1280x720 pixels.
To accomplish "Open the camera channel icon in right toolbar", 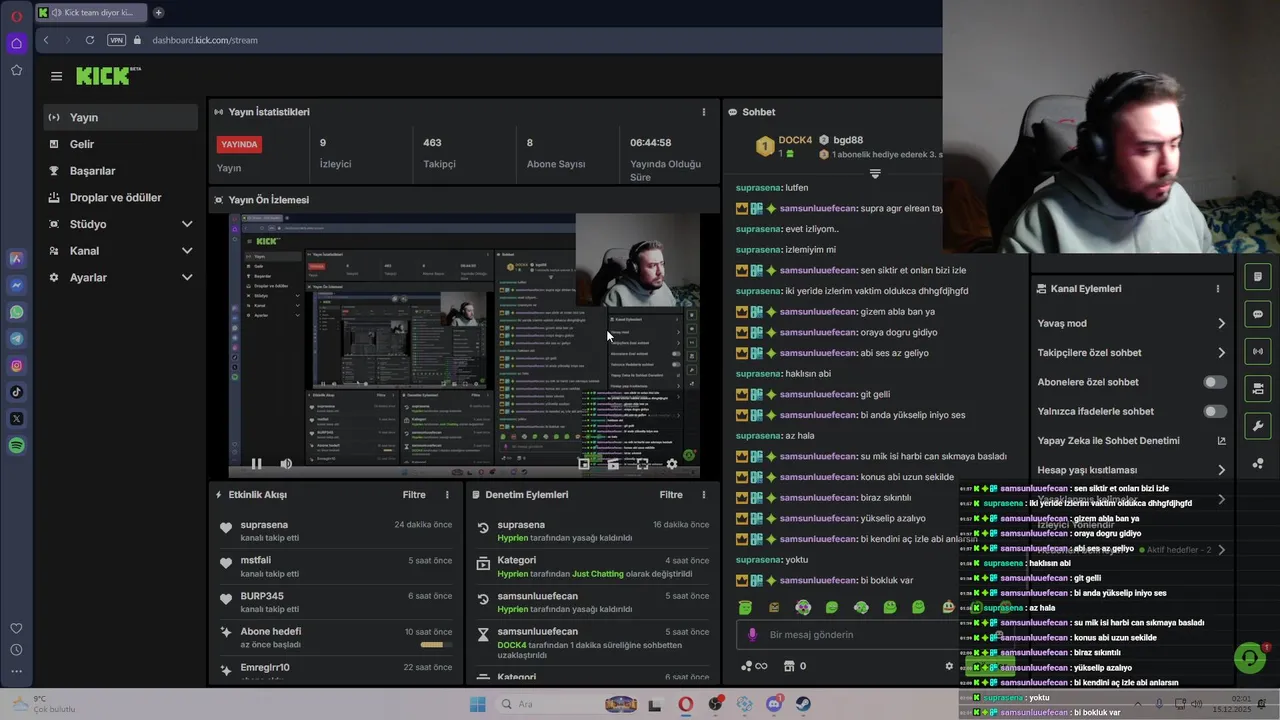I will 1258,388.
